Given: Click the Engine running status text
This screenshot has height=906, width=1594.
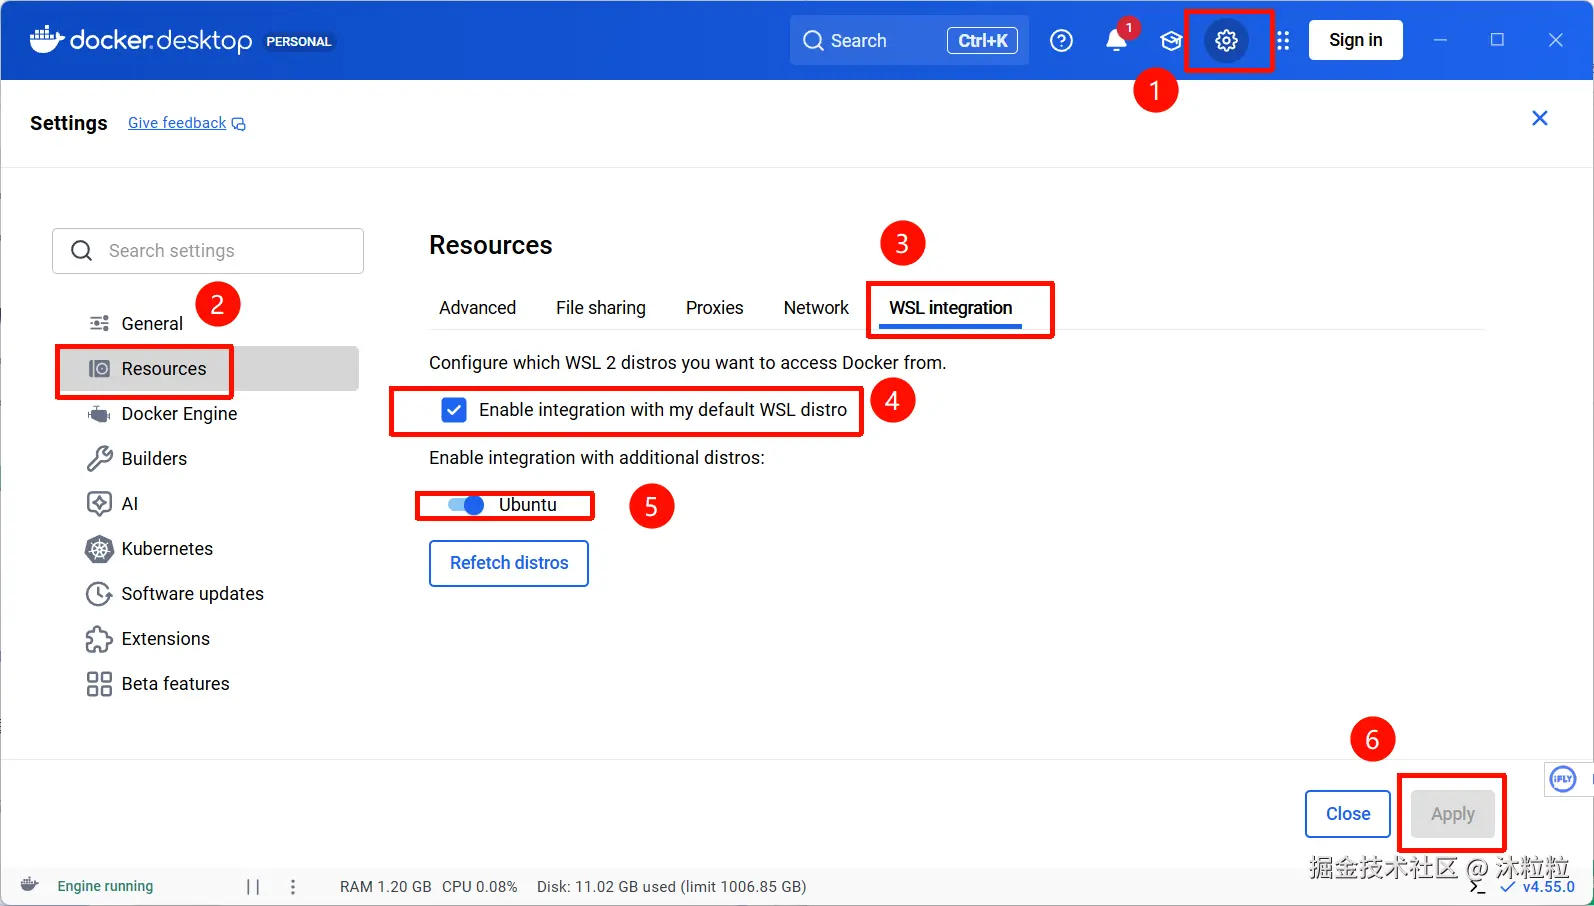Looking at the screenshot, I should (x=105, y=886).
